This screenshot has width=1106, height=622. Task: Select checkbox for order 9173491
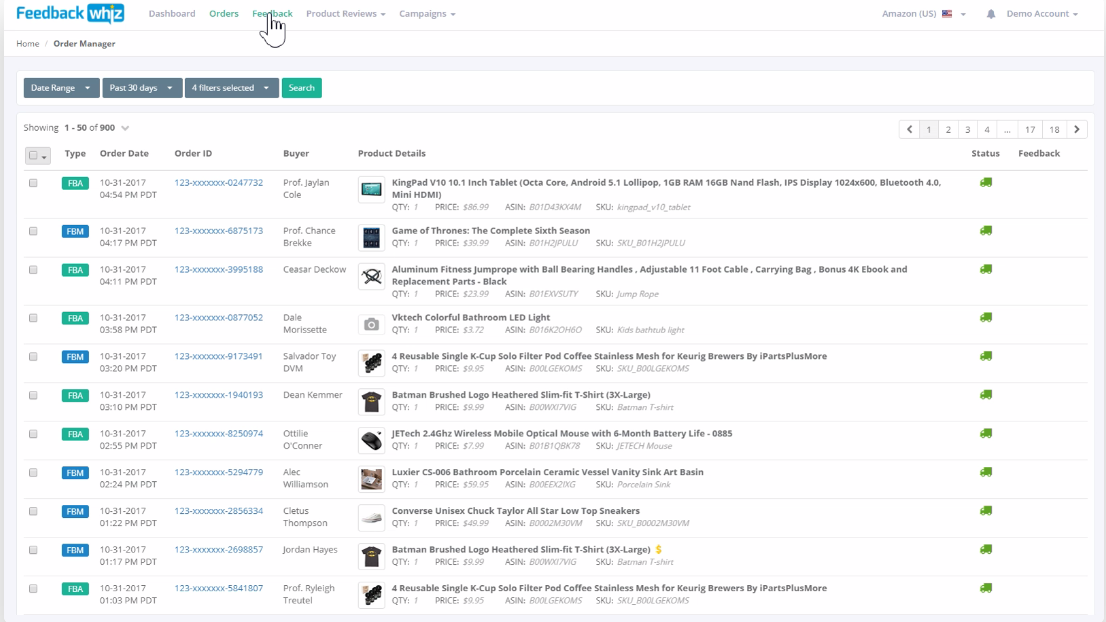point(33,356)
